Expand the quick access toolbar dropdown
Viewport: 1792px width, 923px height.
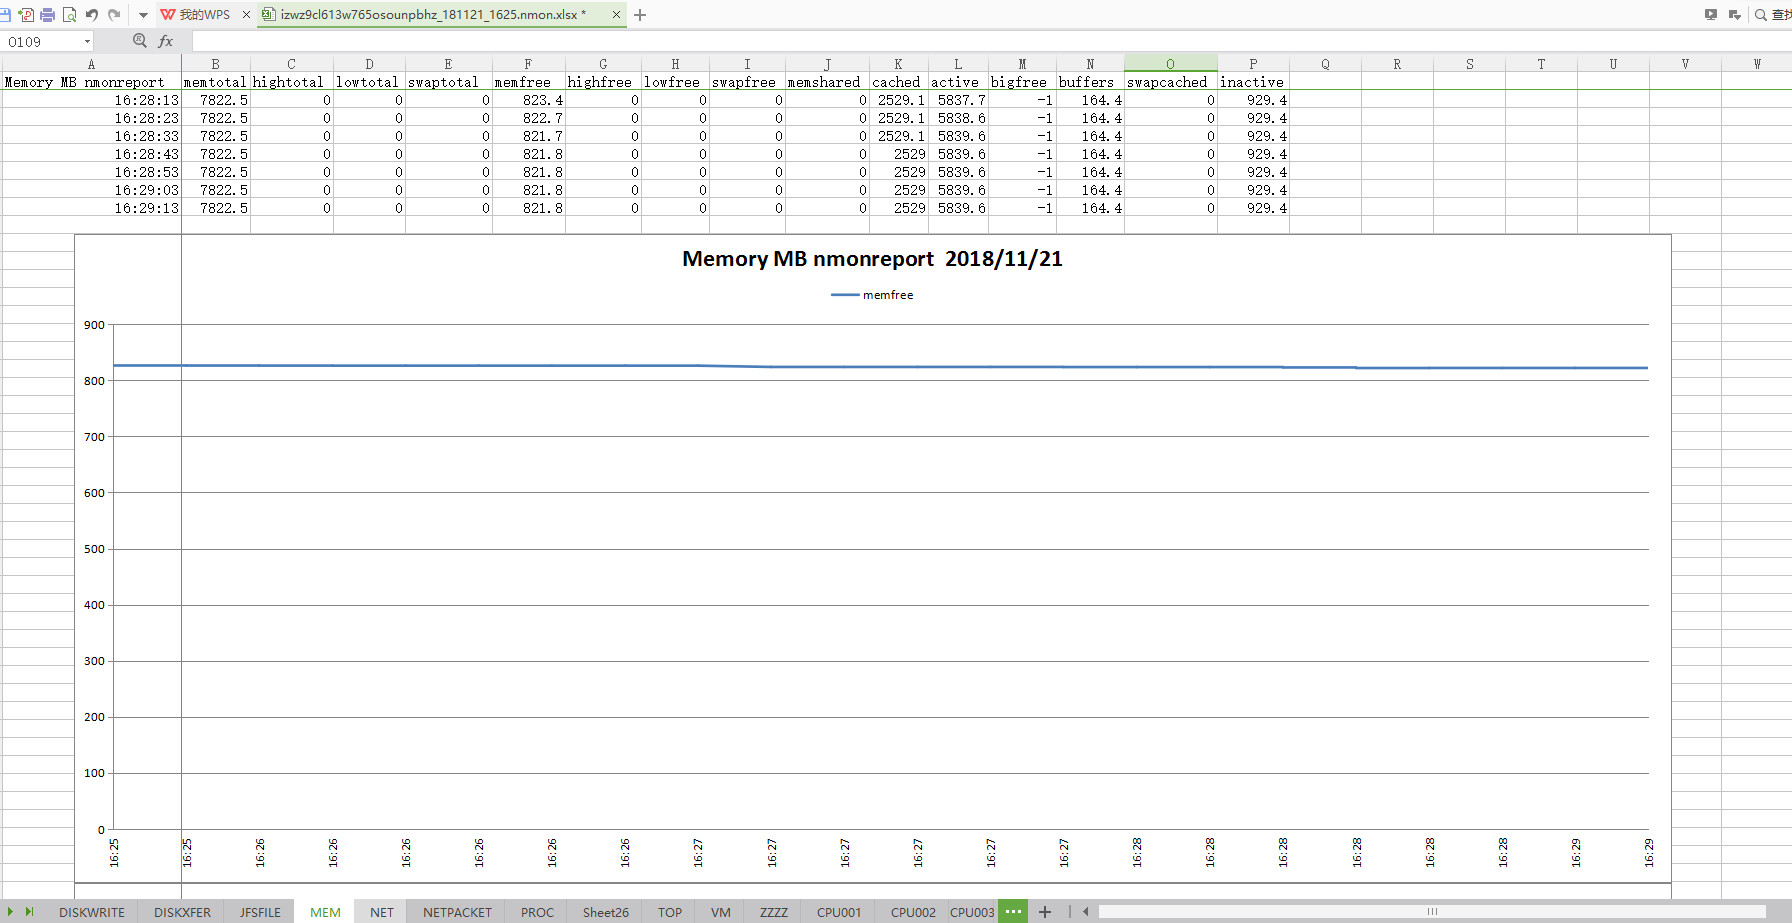pyautogui.click(x=143, y=15)
